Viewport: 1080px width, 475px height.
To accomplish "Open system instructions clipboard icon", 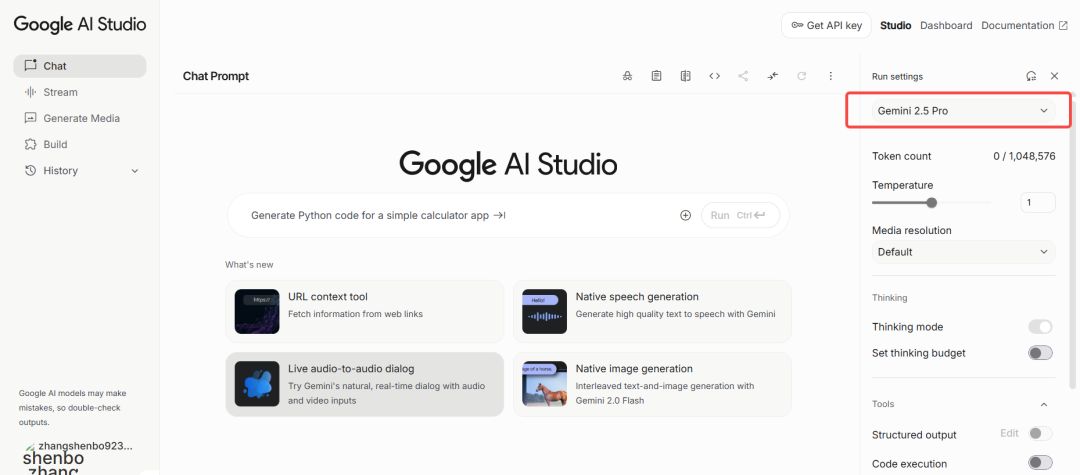I will click(x=656, y=76).
